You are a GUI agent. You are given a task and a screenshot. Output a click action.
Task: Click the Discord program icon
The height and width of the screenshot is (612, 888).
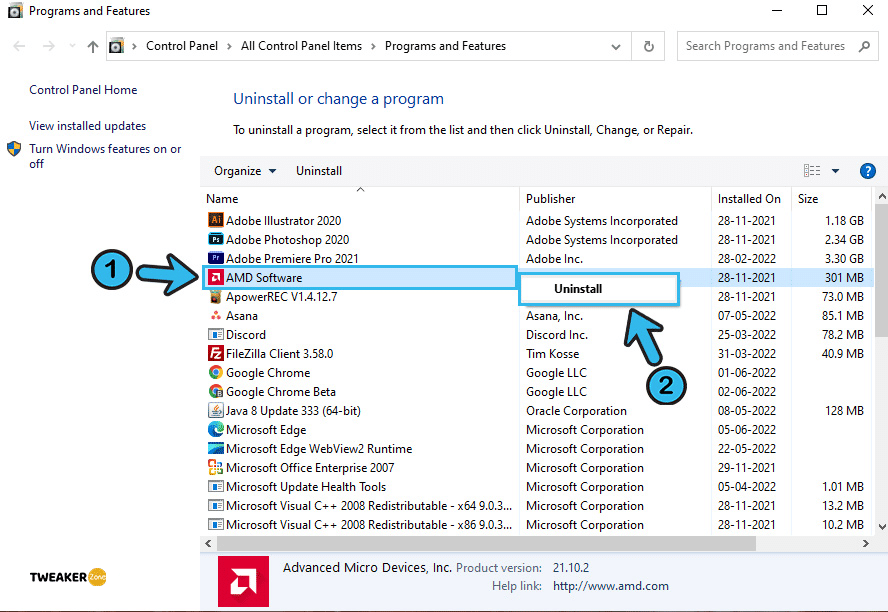tap(216, 335)
